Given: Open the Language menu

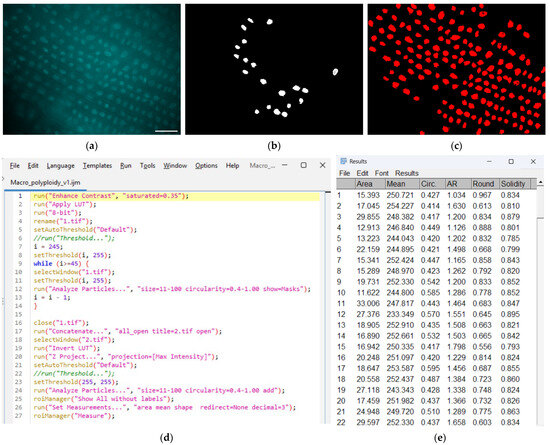Looking at the screenshot, I should [60, 166].
